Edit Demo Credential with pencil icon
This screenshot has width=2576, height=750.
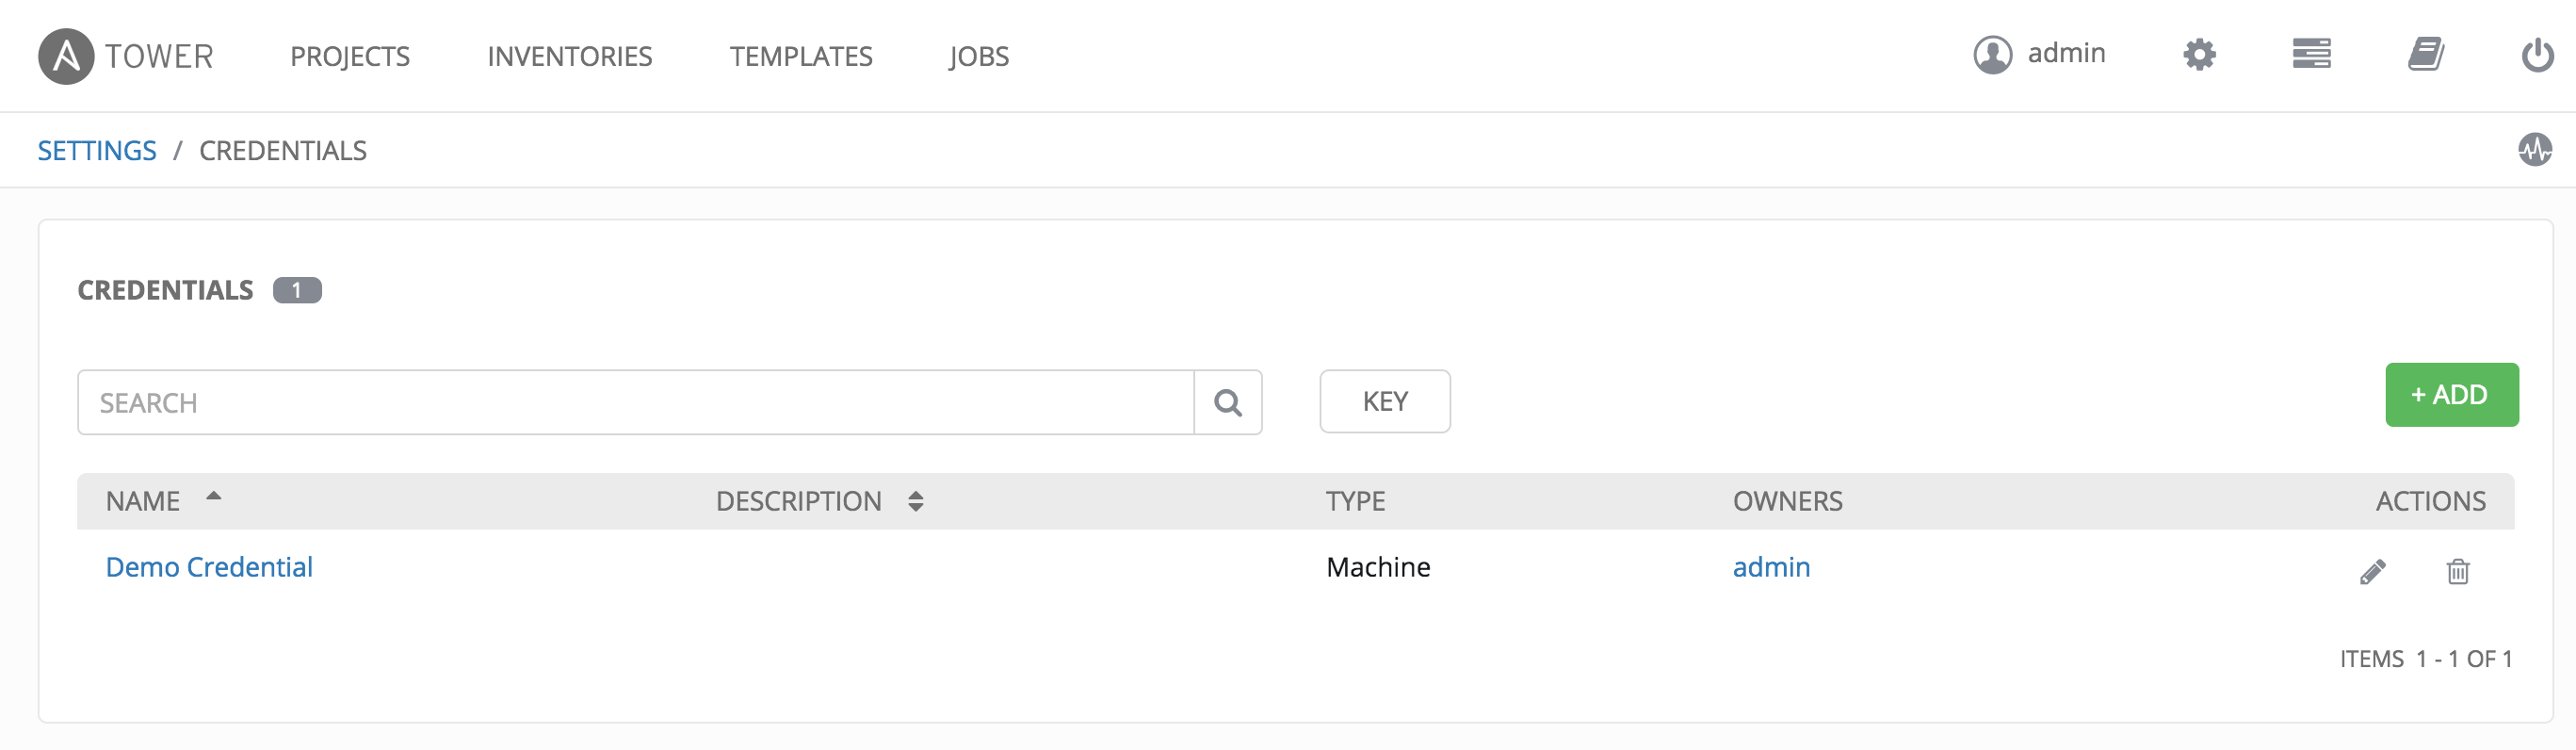coord(2372,571)
